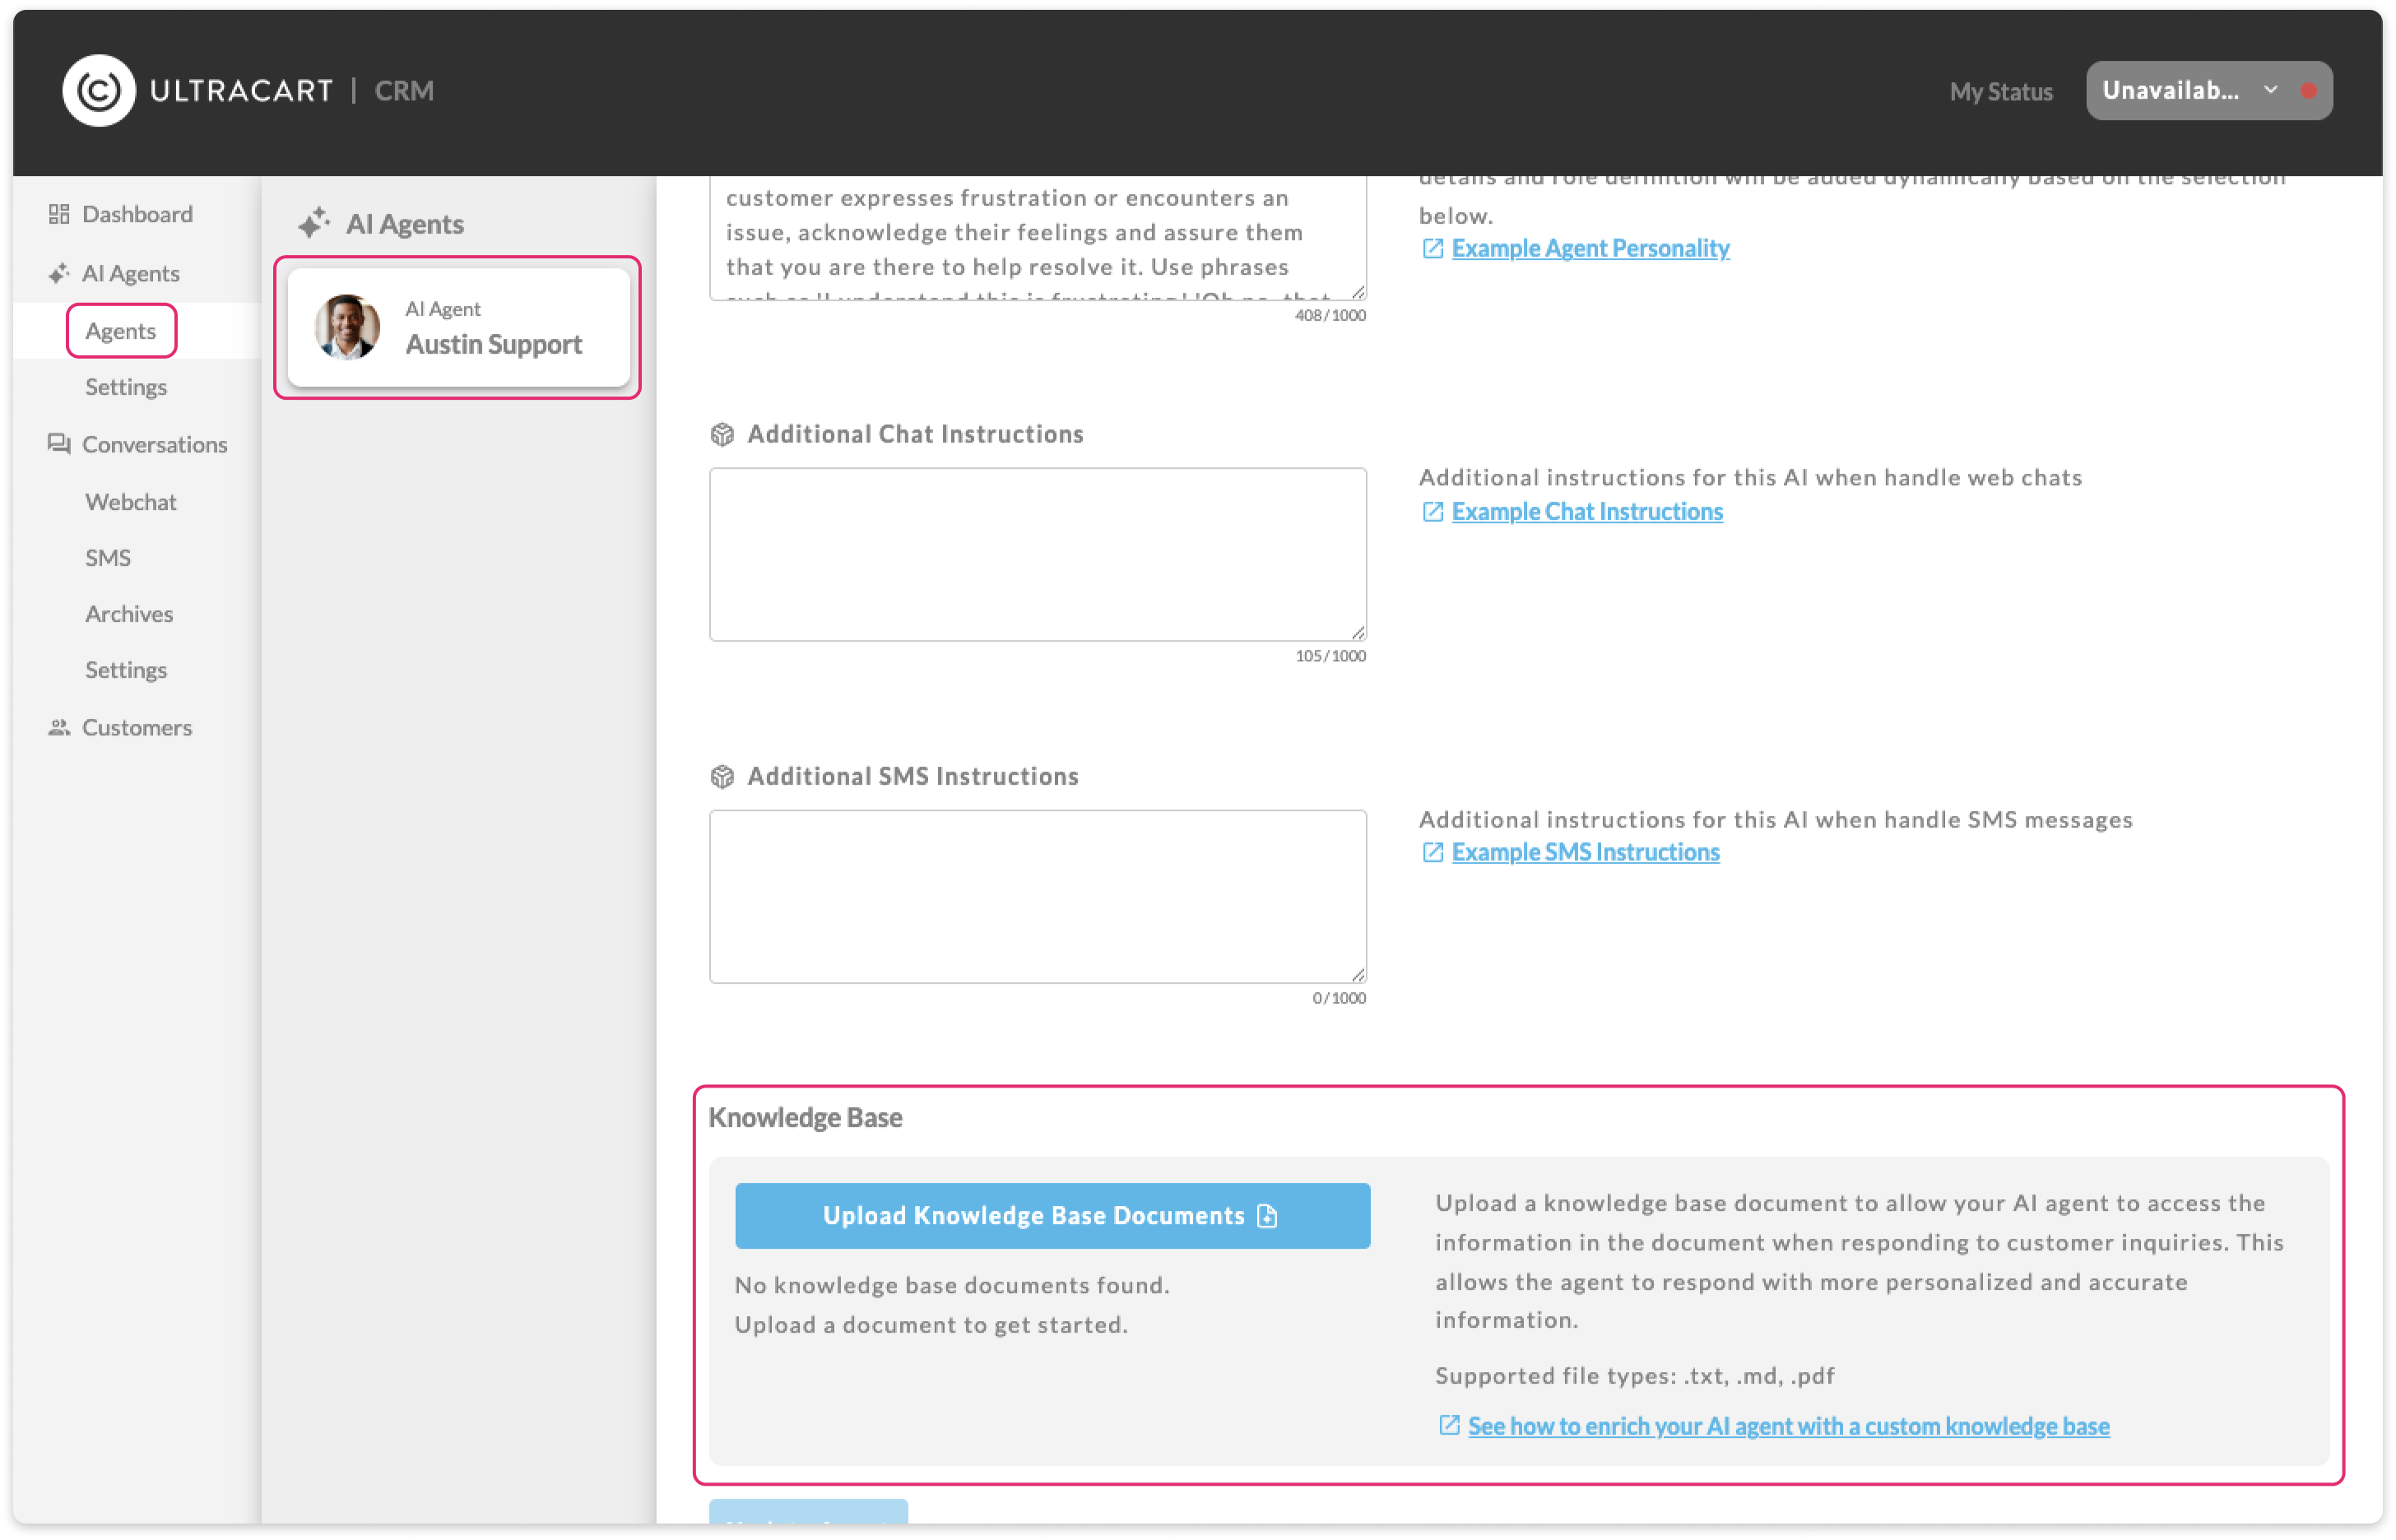The image size is (2396, 1540).
Task: Click the document upload icon on the Upload button
Action: 1267,1216
